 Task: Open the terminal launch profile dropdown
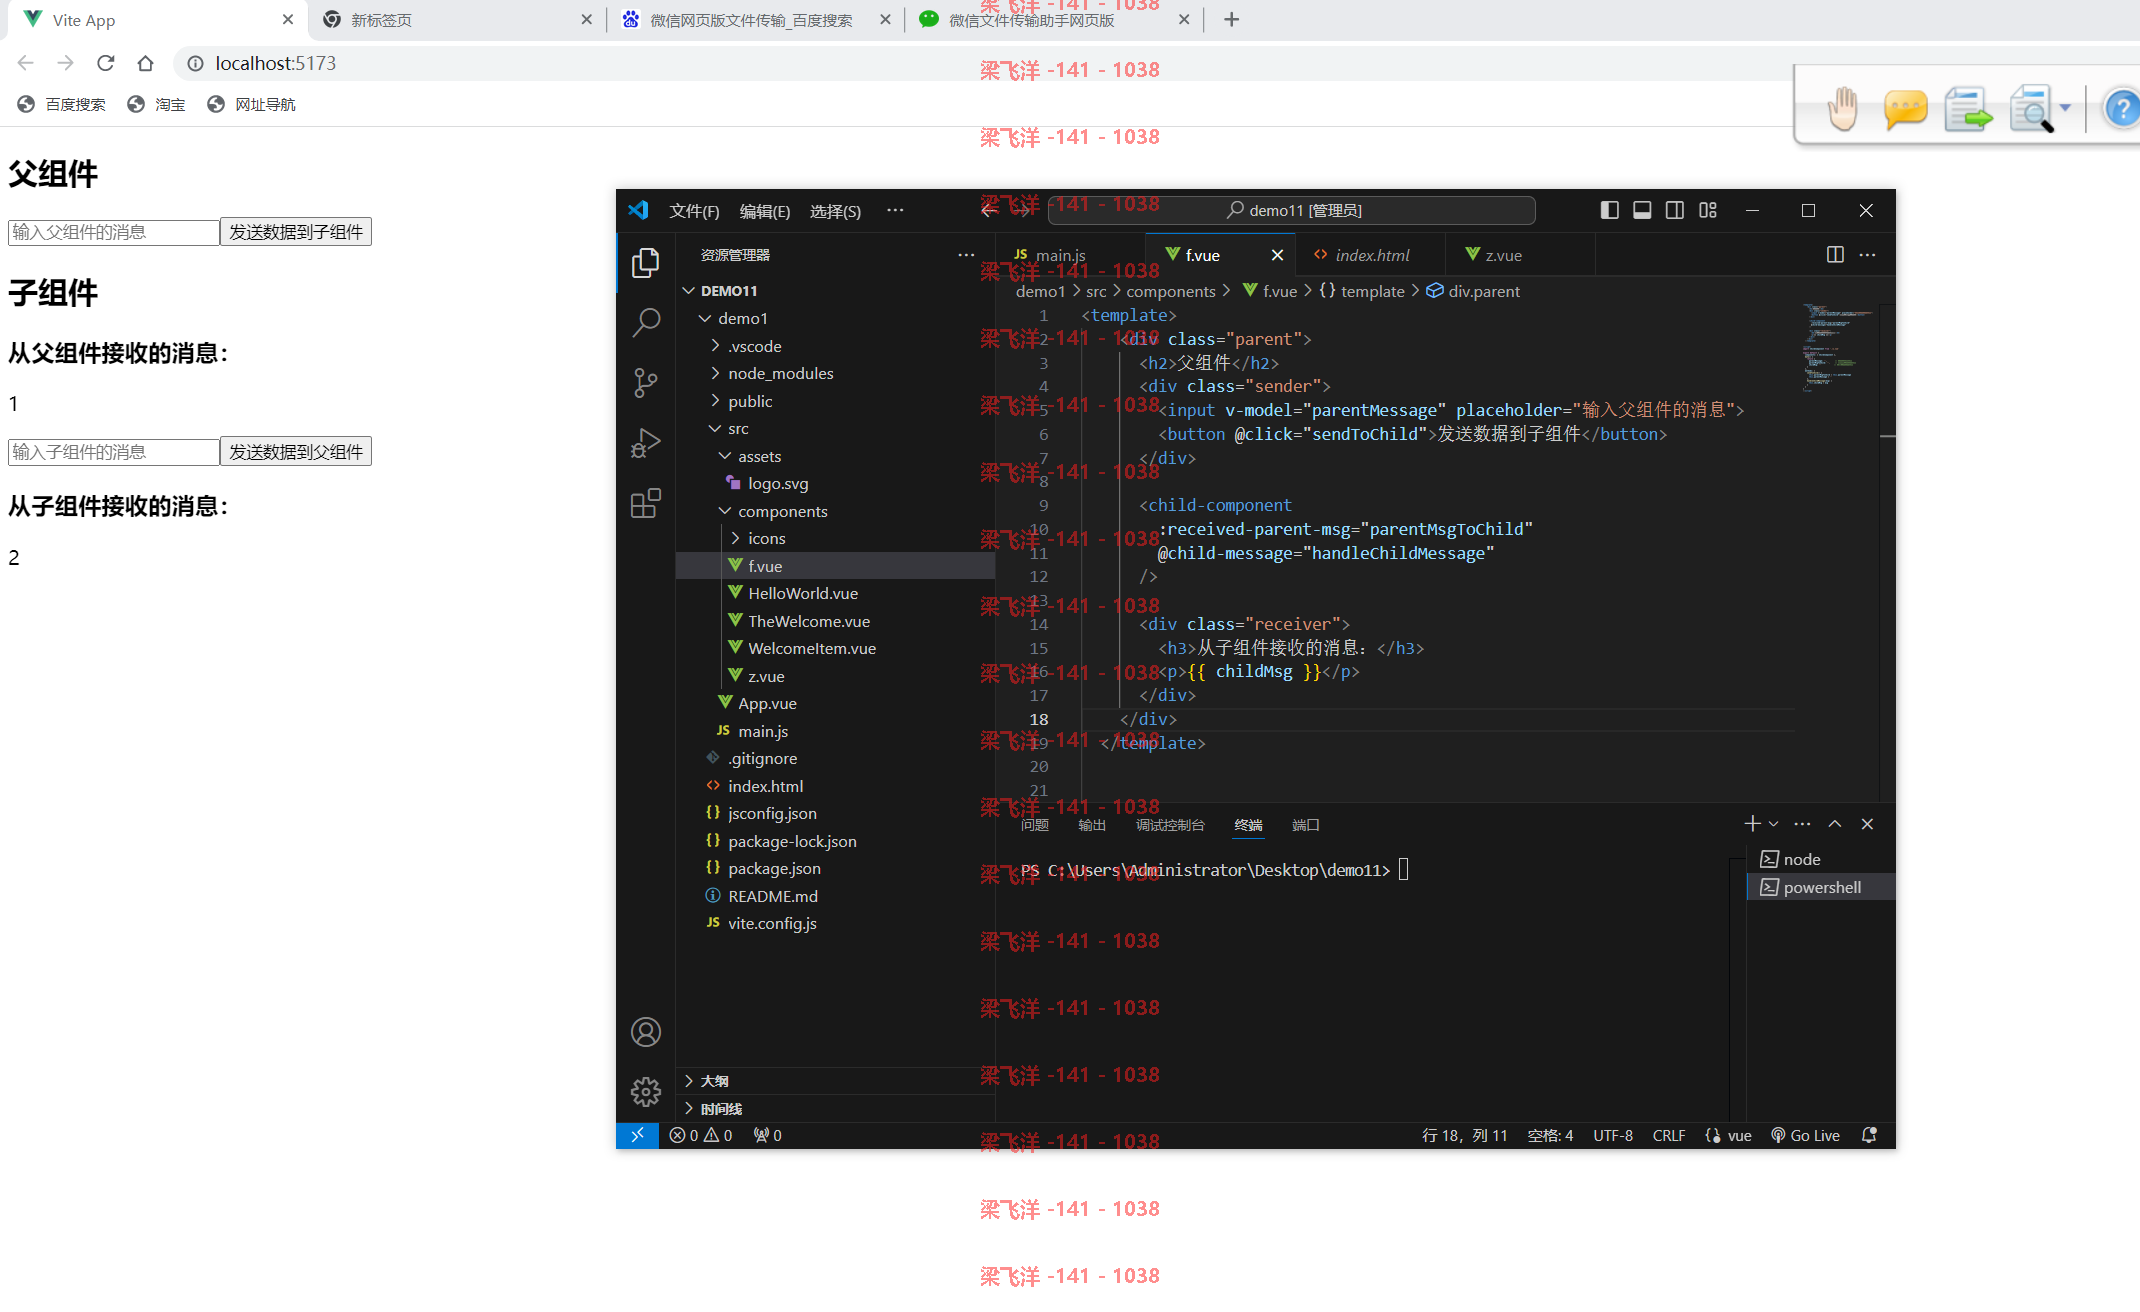[1773, 824]
